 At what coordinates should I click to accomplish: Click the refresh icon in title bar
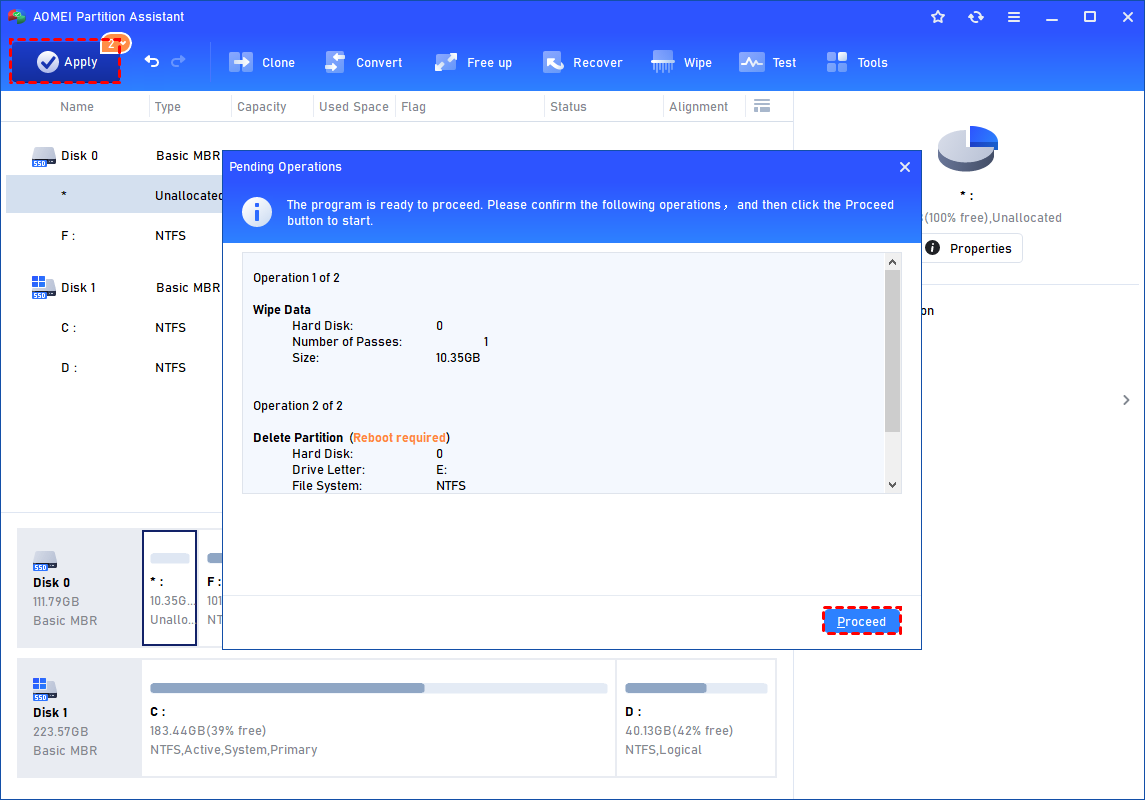976,17
